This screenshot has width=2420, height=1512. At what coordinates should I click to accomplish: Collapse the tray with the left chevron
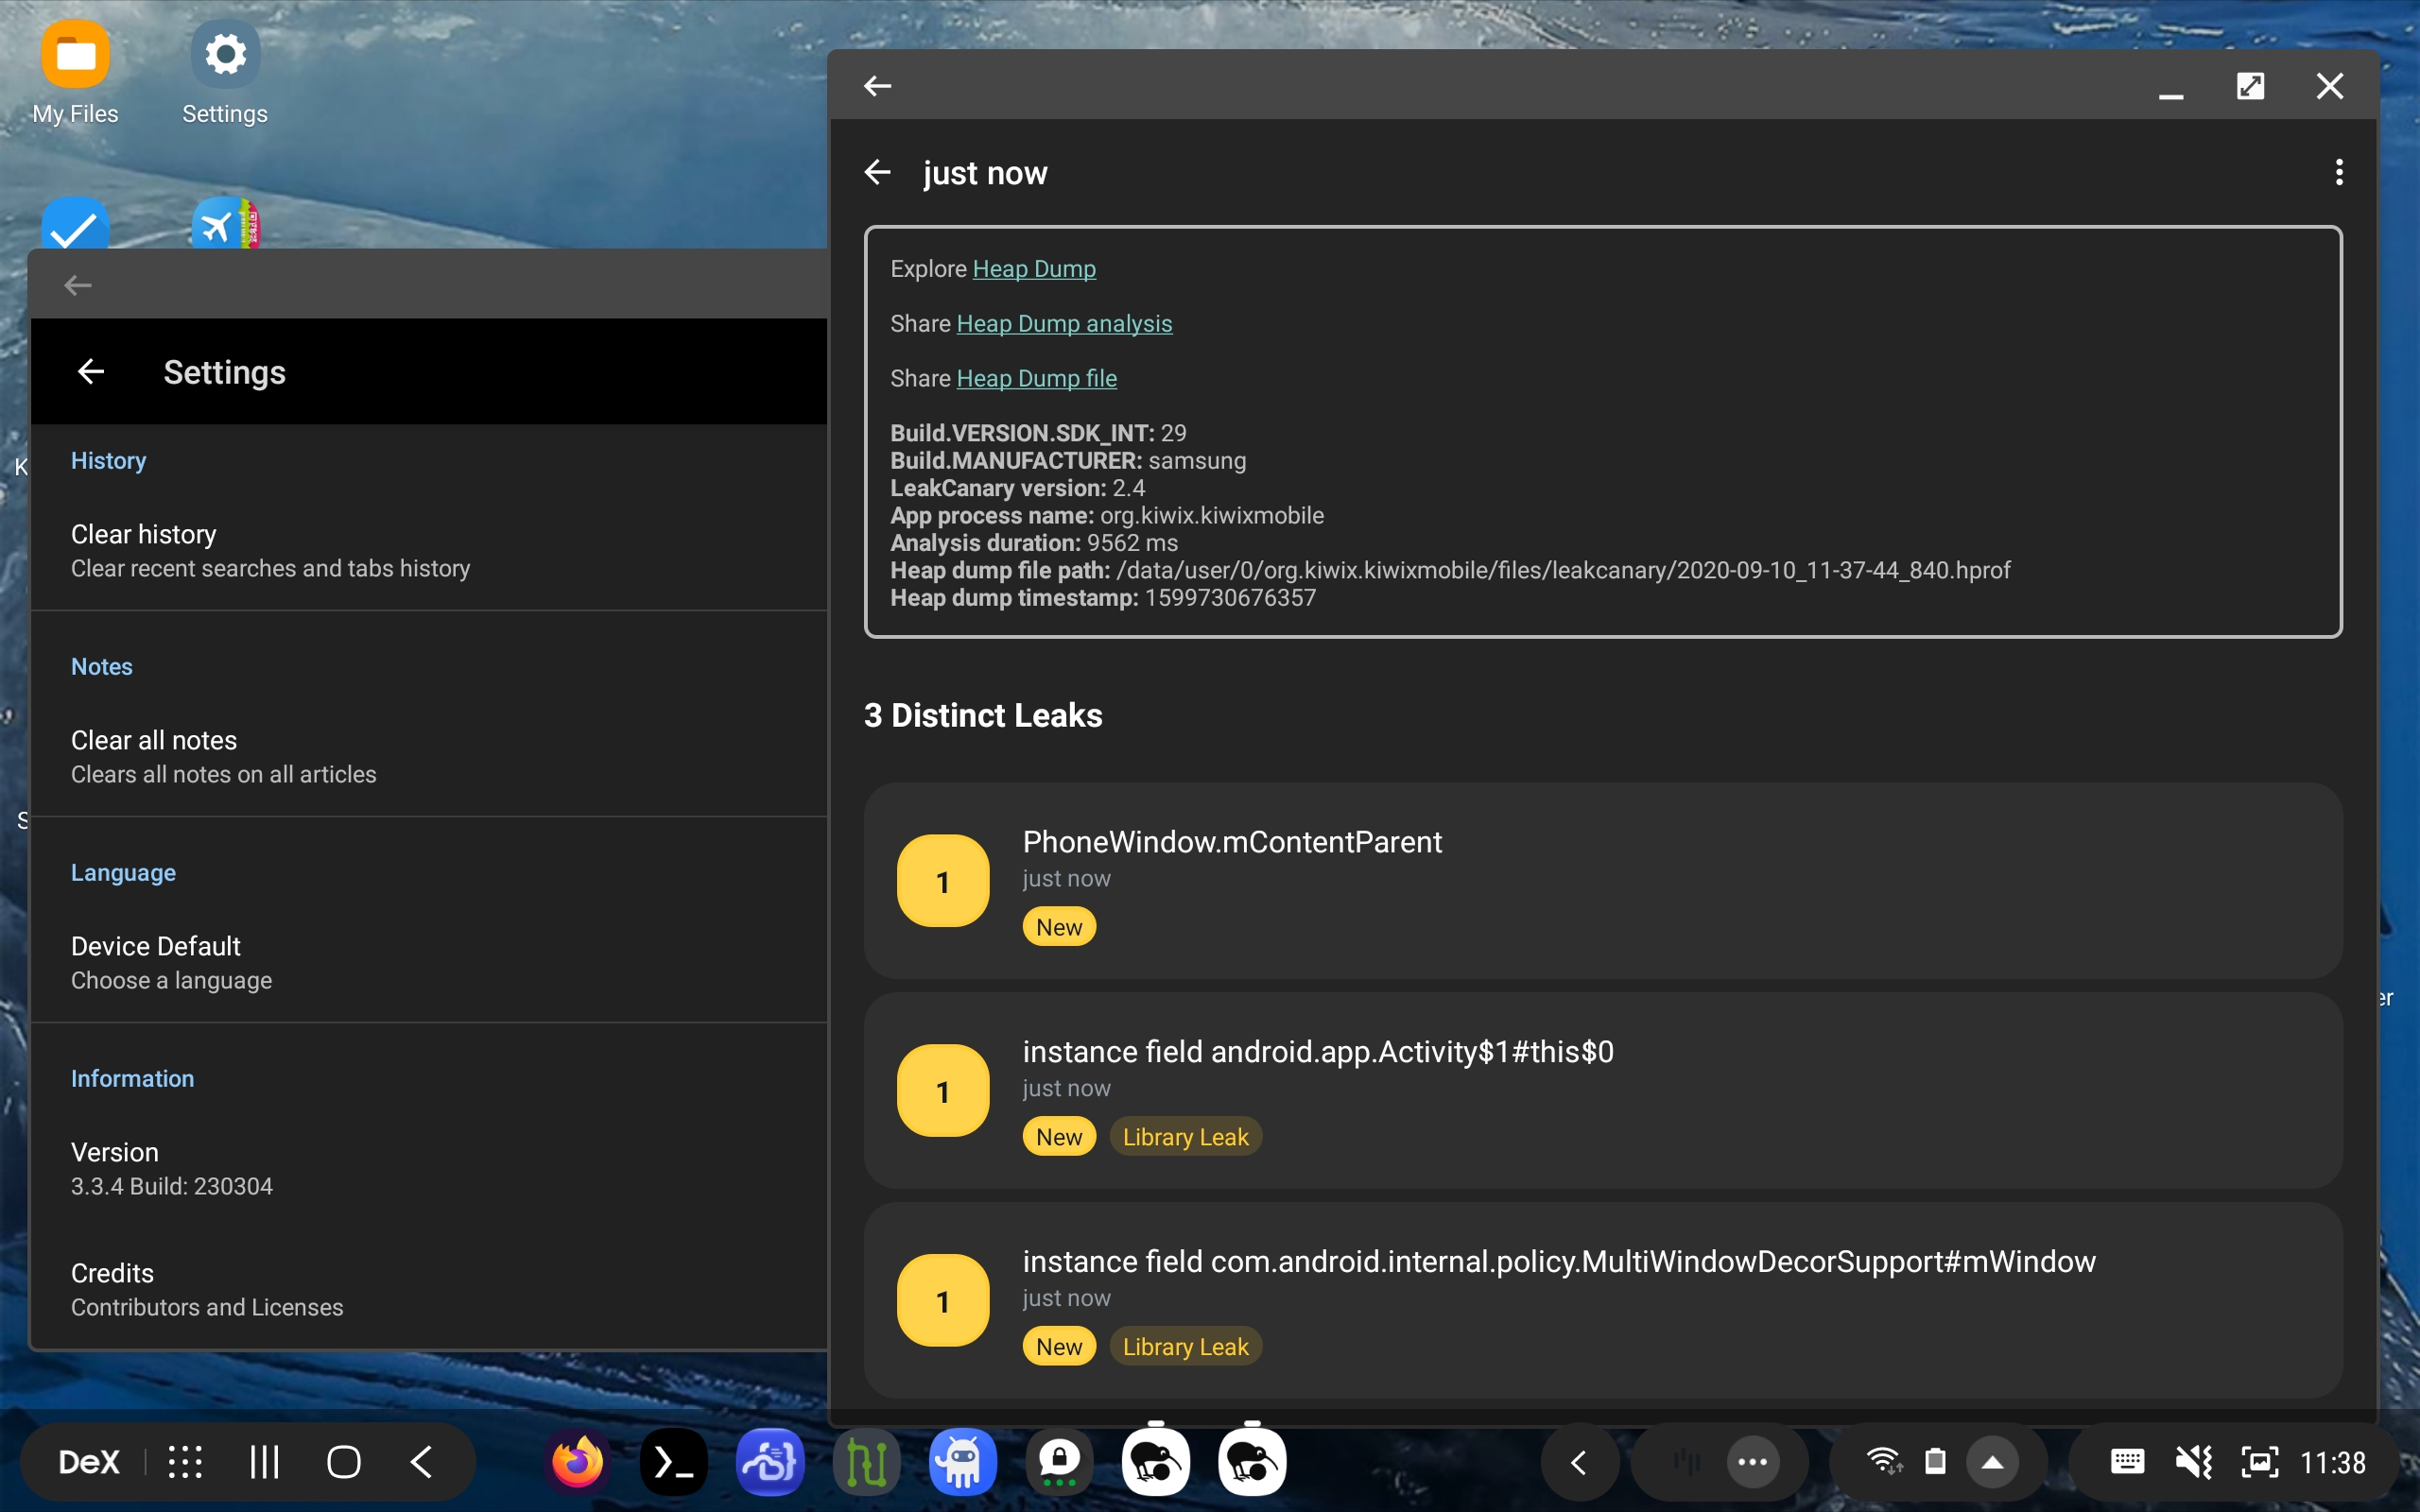(x=1579, y=1462)
